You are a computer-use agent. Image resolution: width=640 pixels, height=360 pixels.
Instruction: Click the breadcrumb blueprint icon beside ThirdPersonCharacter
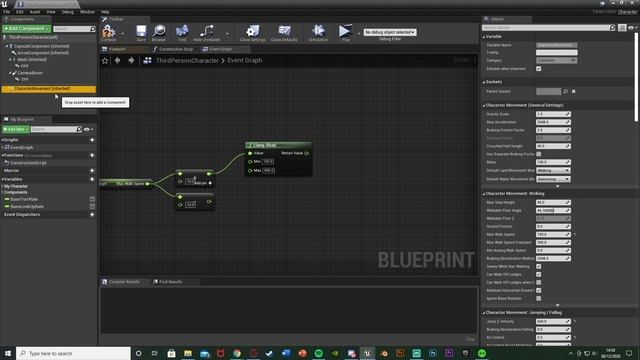tap(147, 60)
